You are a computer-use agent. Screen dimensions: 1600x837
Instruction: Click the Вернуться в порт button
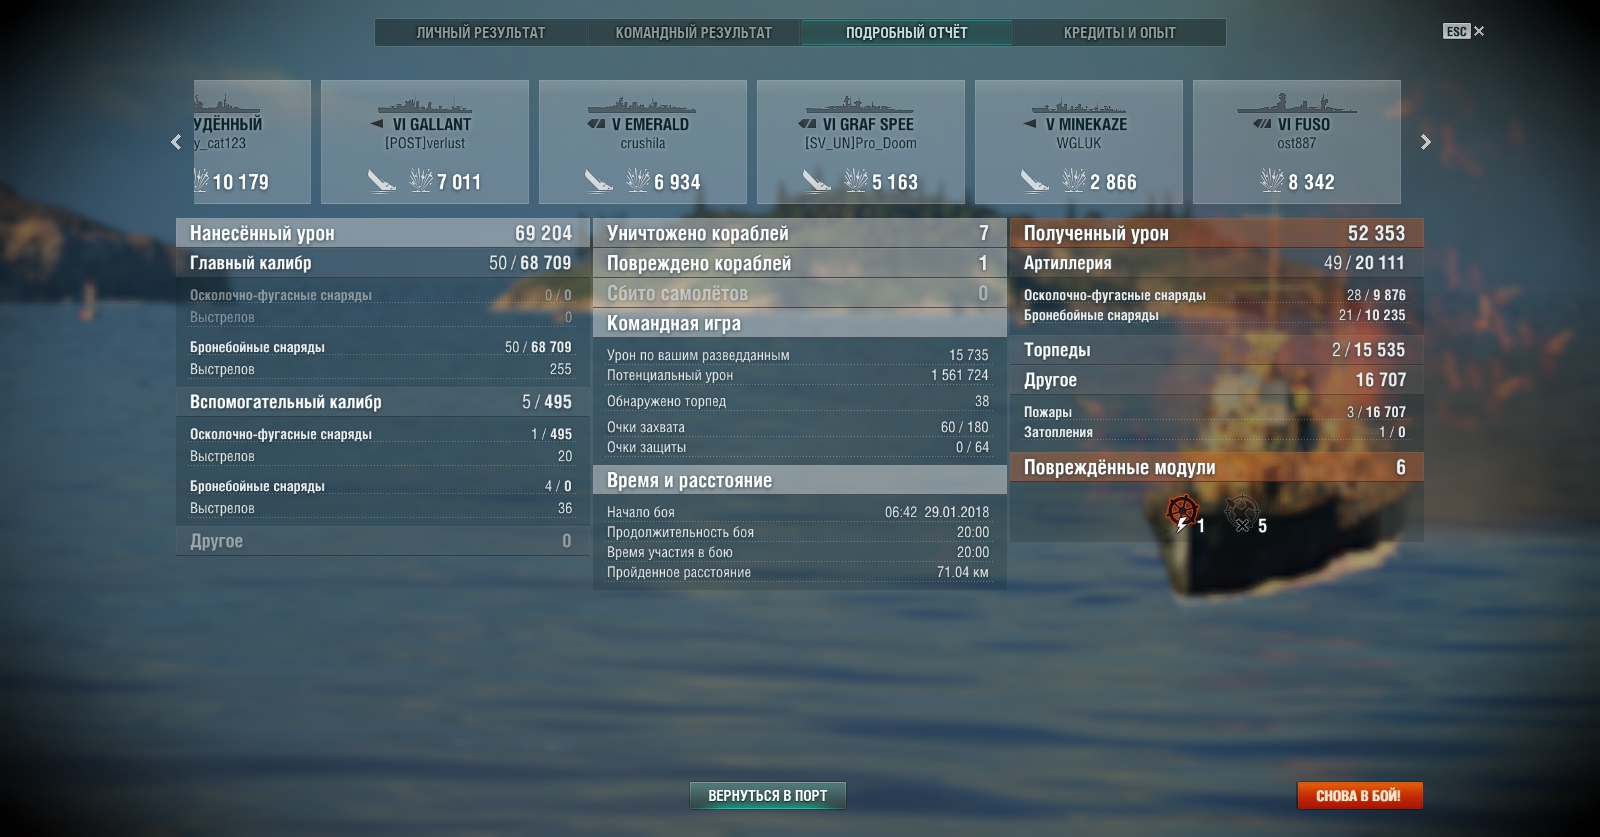(x=768, y=796)
